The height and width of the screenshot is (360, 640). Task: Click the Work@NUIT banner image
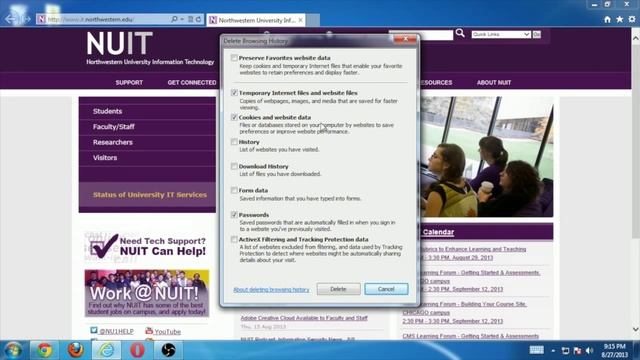(x=147, y=293)
